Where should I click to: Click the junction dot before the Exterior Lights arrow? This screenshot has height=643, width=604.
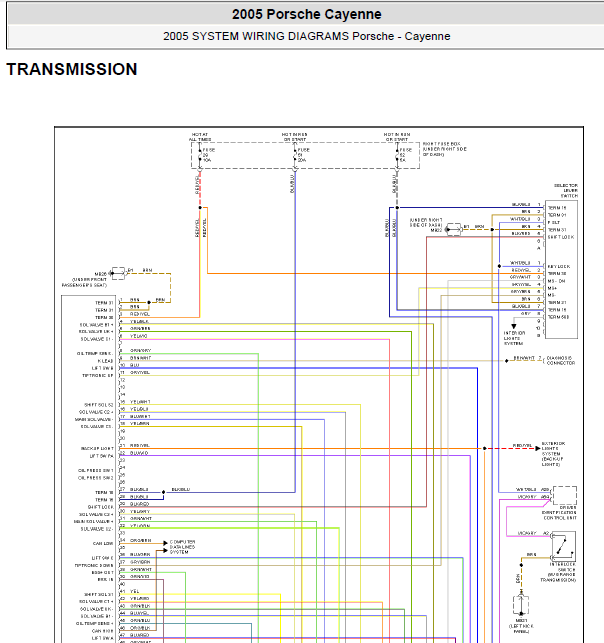tap(485, 449)
